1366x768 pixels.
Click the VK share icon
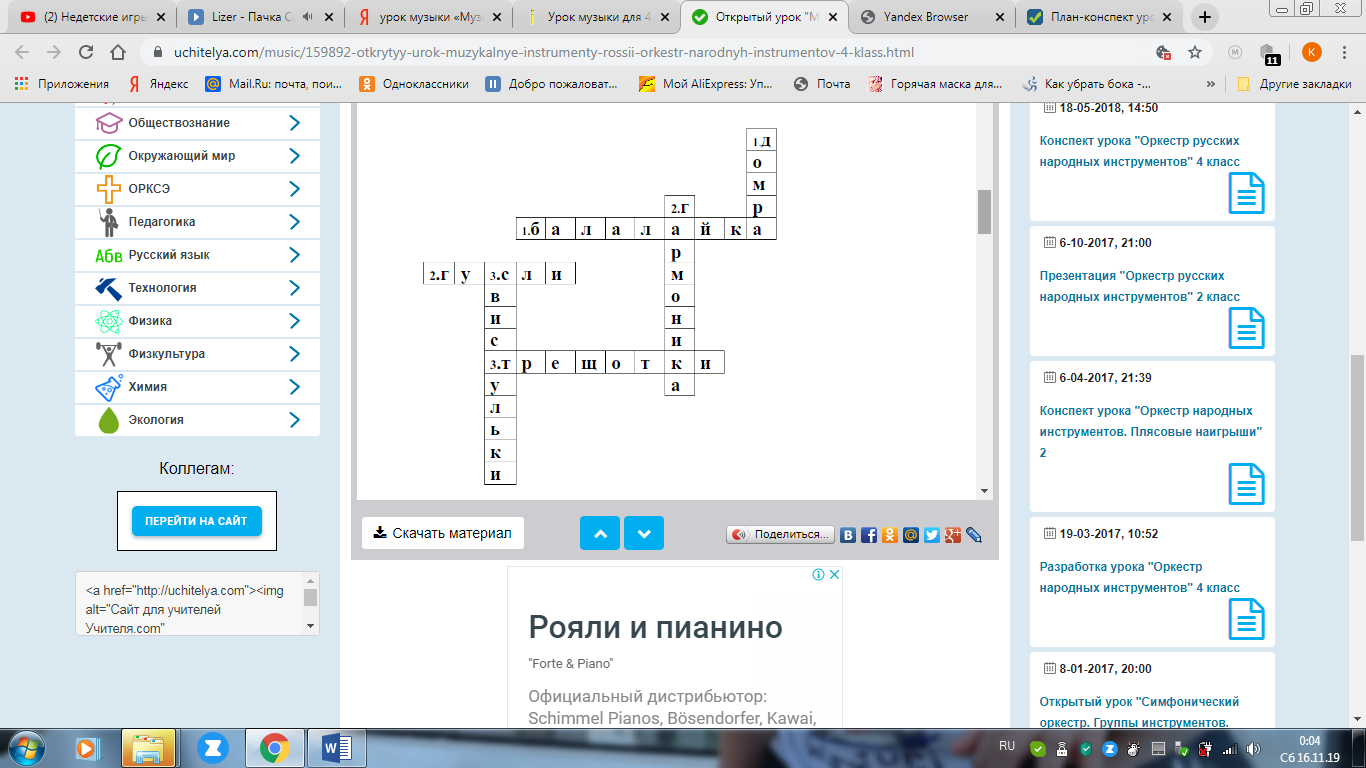pyautogui.click(x=848, y=535)
